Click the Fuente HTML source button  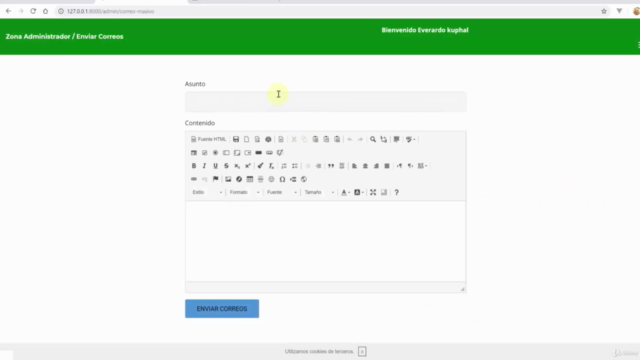208,139
